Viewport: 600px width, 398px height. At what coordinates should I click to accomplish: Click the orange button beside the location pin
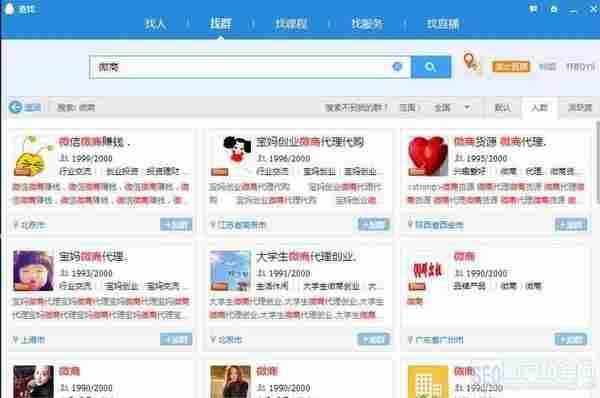click(x=511, y=67)
